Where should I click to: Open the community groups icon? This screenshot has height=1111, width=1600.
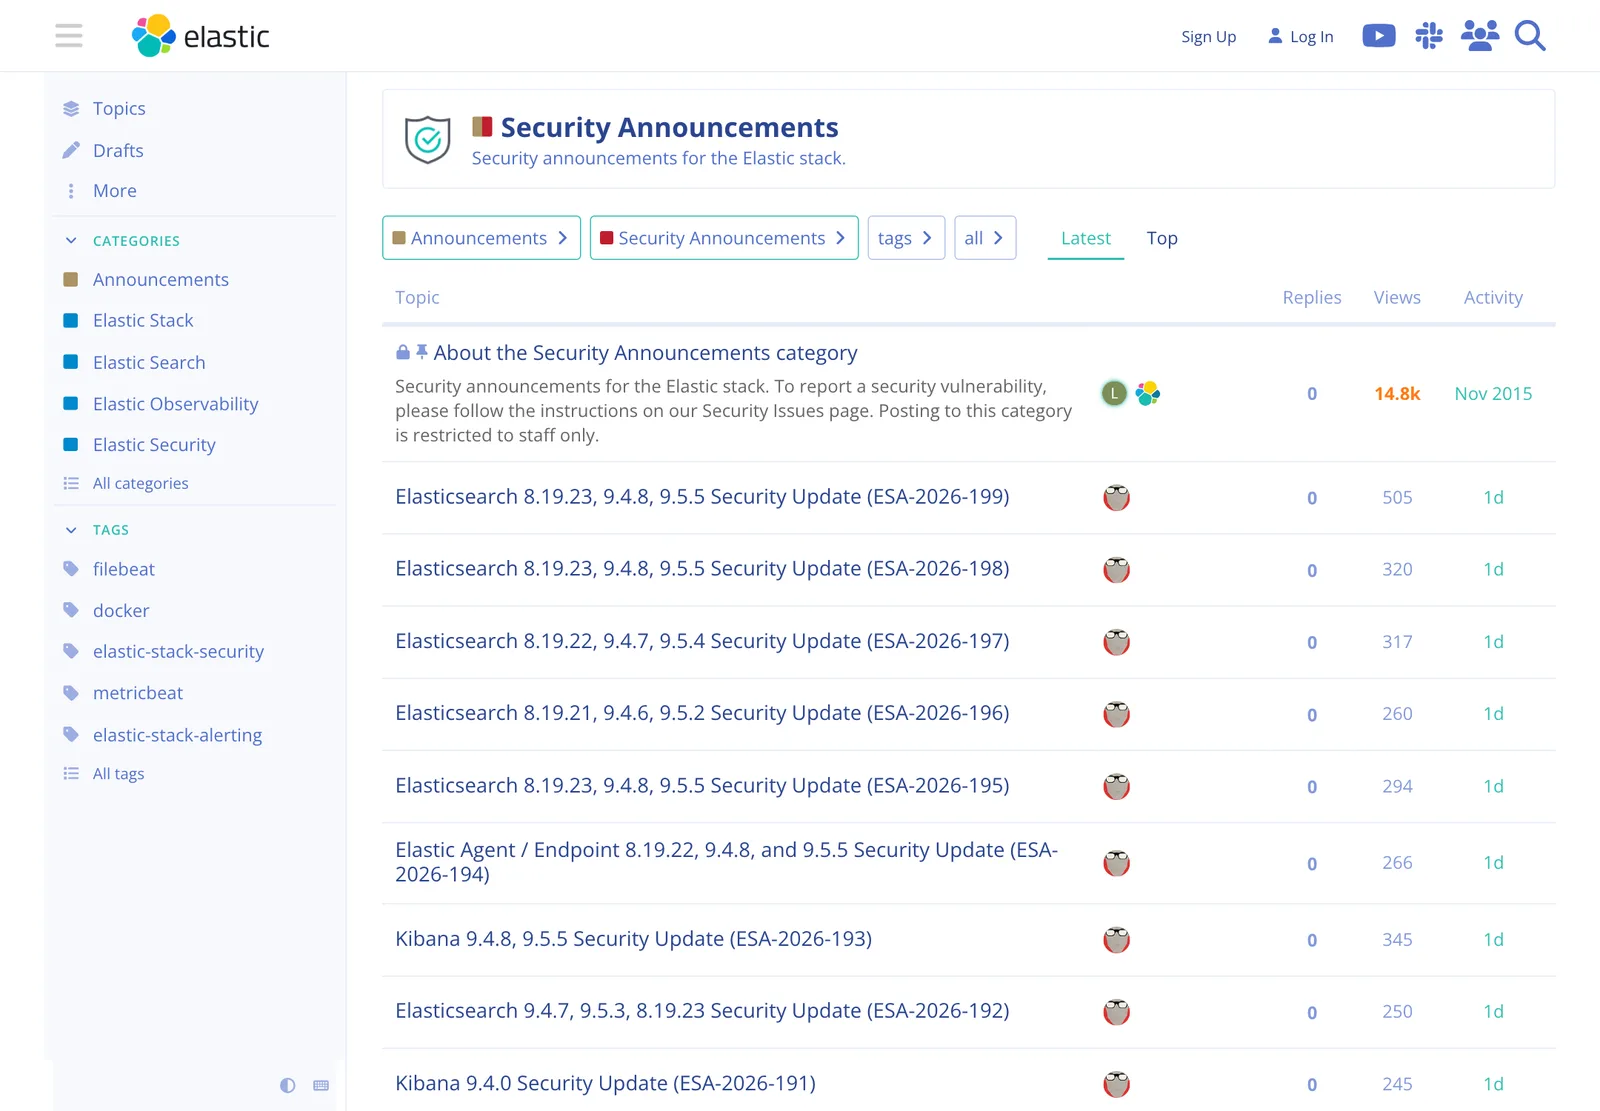pos(1480,36)
